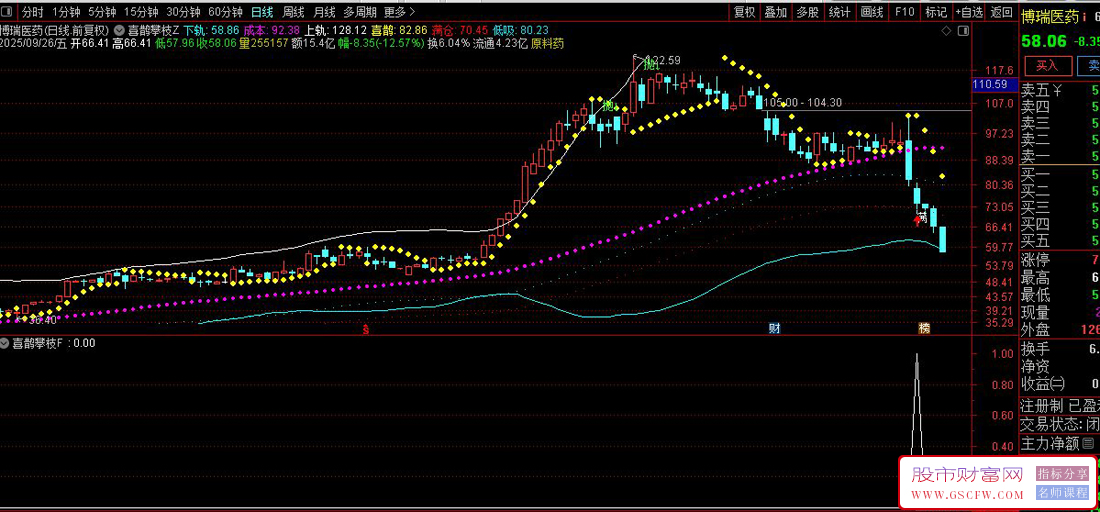This screenshot has height=512, width=1100.
Task: Select the 60分钟 period
Action: coord(225,12)
